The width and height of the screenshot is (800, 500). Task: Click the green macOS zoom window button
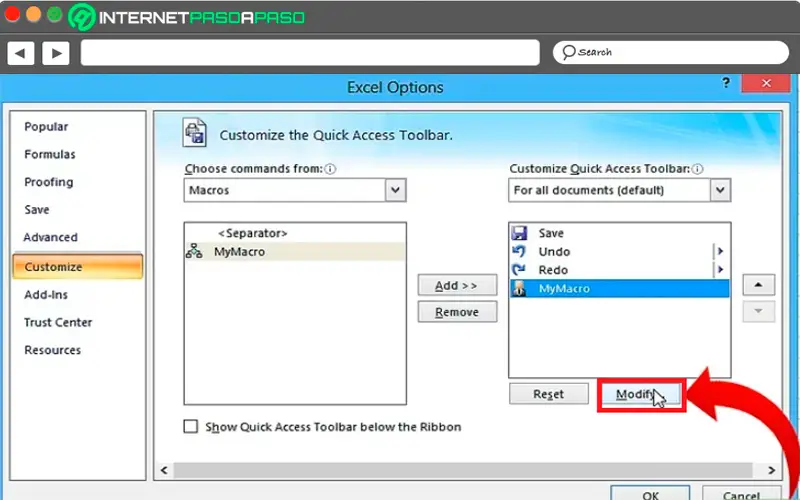55,15
